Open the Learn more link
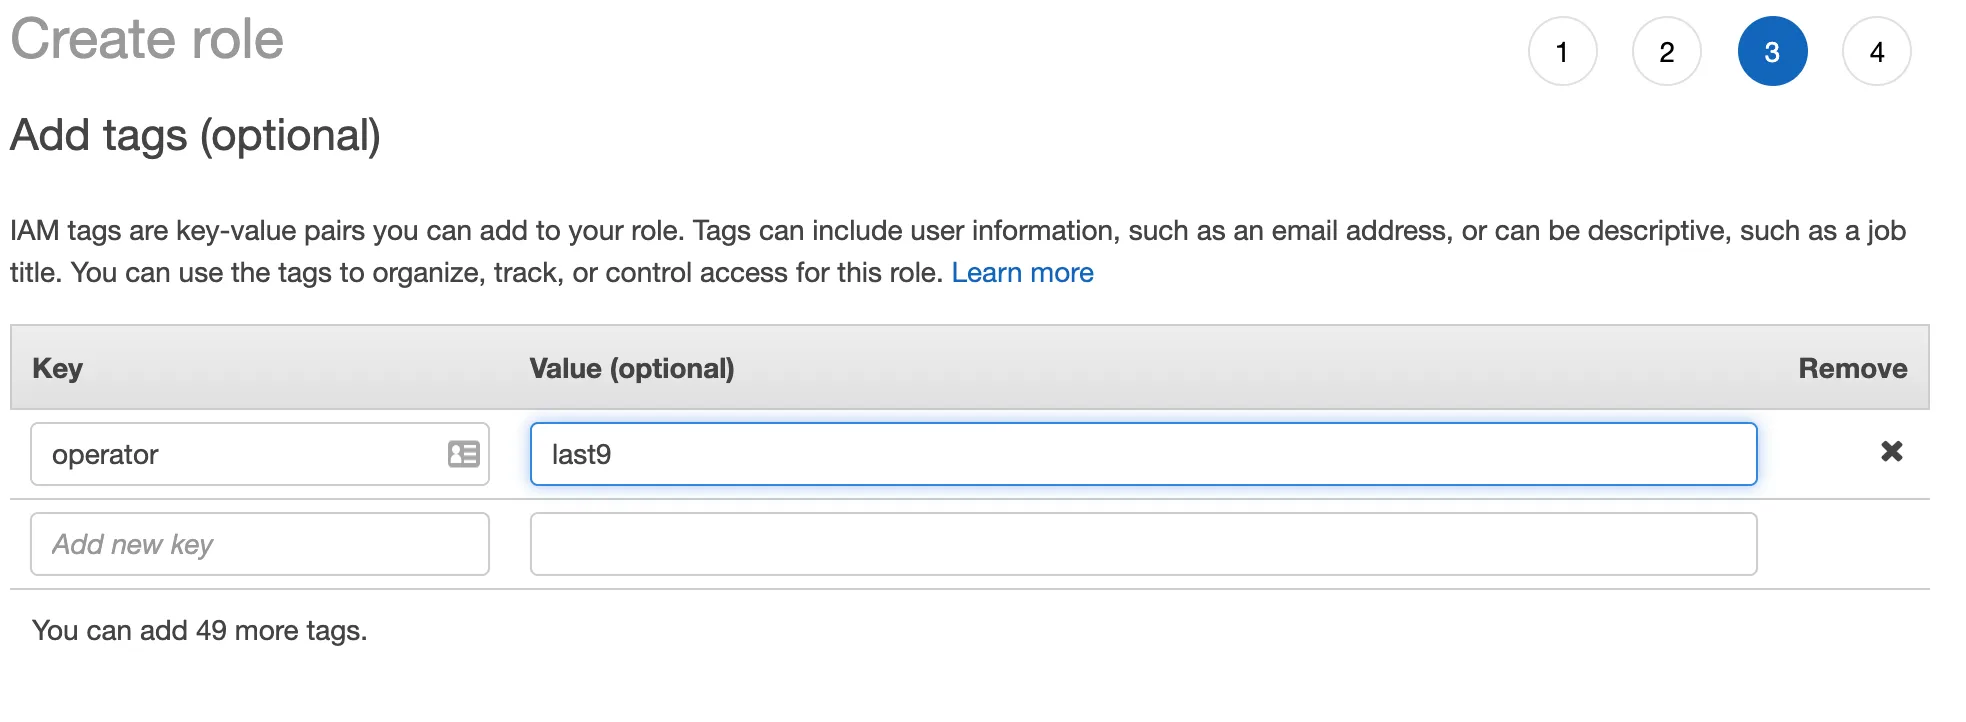This screenshot has height=722, width=1966. click(1022, 273)
